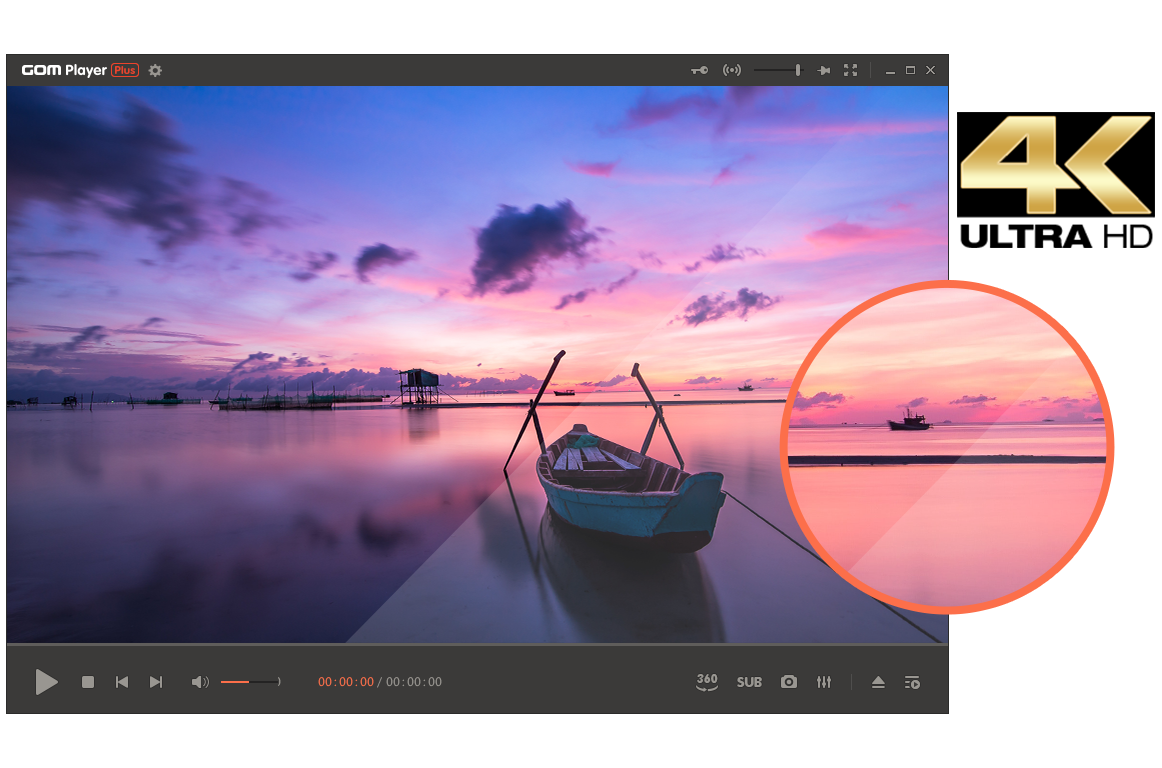This screenshot has height=768, width=1162.
Task: Adjust the volume slider
Action: coord(248,682)
